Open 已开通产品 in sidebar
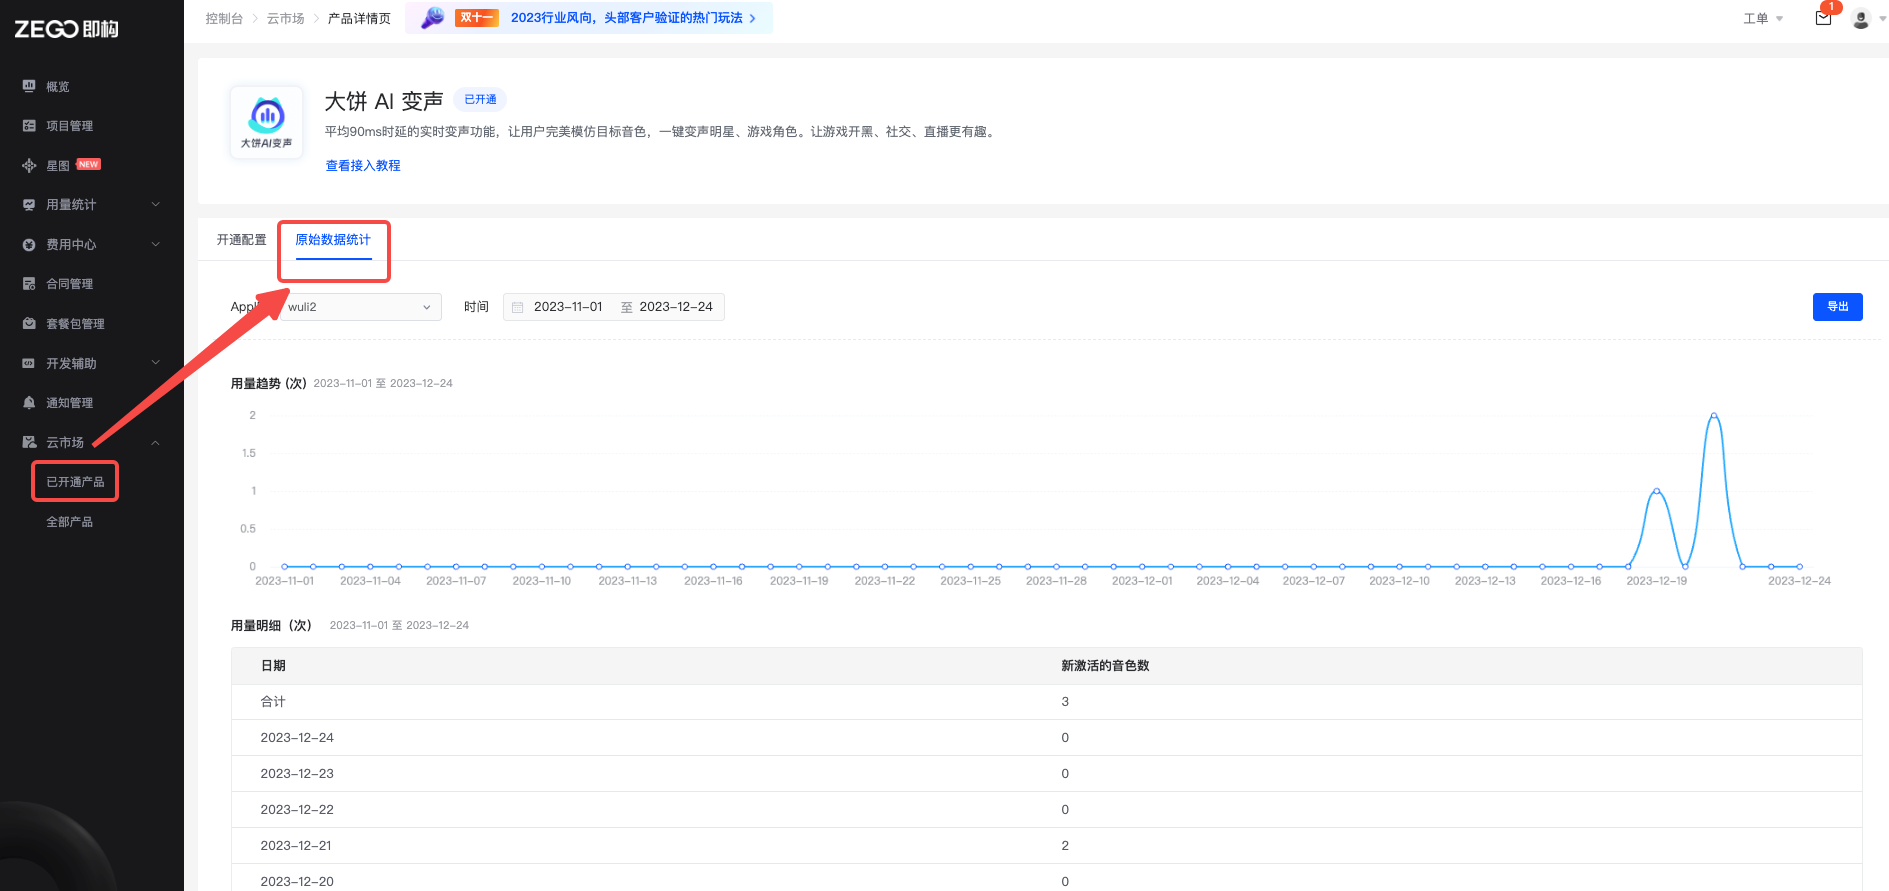The height and width of the screenshot is (891, 1889). (75, 482)
